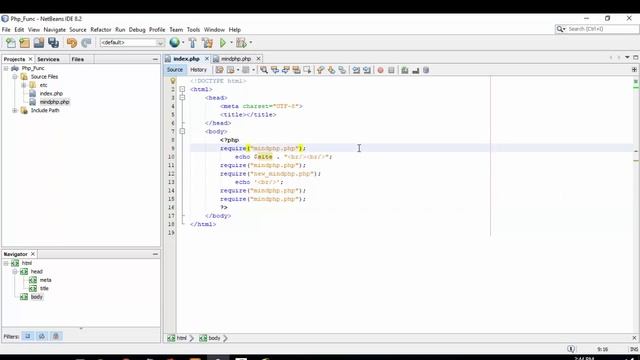Toggle Rectangular Selection in editor toolbar
Screen dimensions: 640x360
click(307, 70)
